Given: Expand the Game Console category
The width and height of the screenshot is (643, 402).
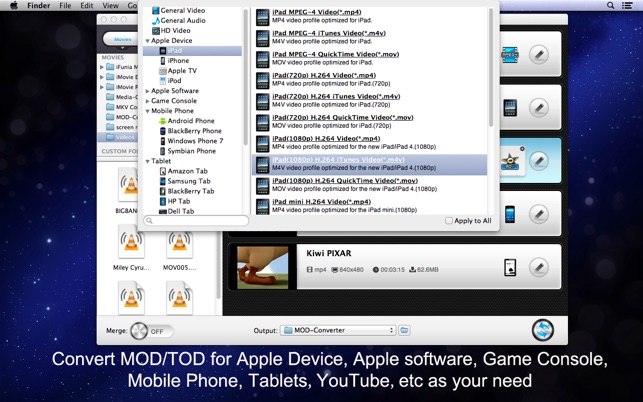Looking at the screenshot, I should click(147, 101).
